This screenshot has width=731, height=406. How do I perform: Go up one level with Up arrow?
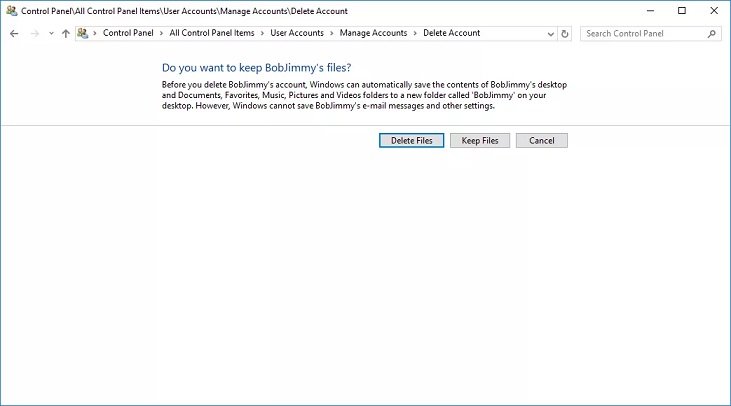[x=66, y=33]
